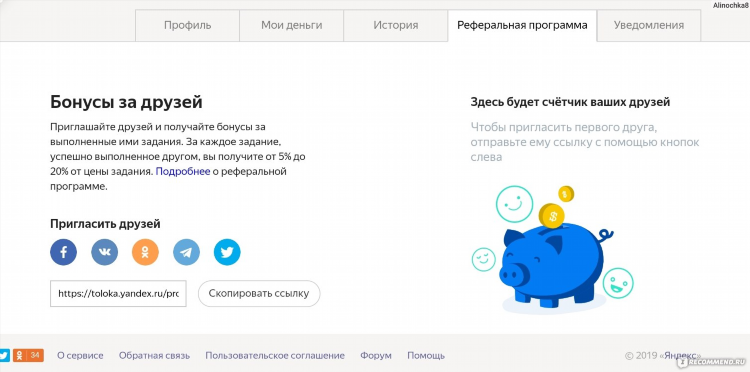750x372 pixels.
Task: Switch to the Мои деньги tab
Action: click(x=291, y=25)
